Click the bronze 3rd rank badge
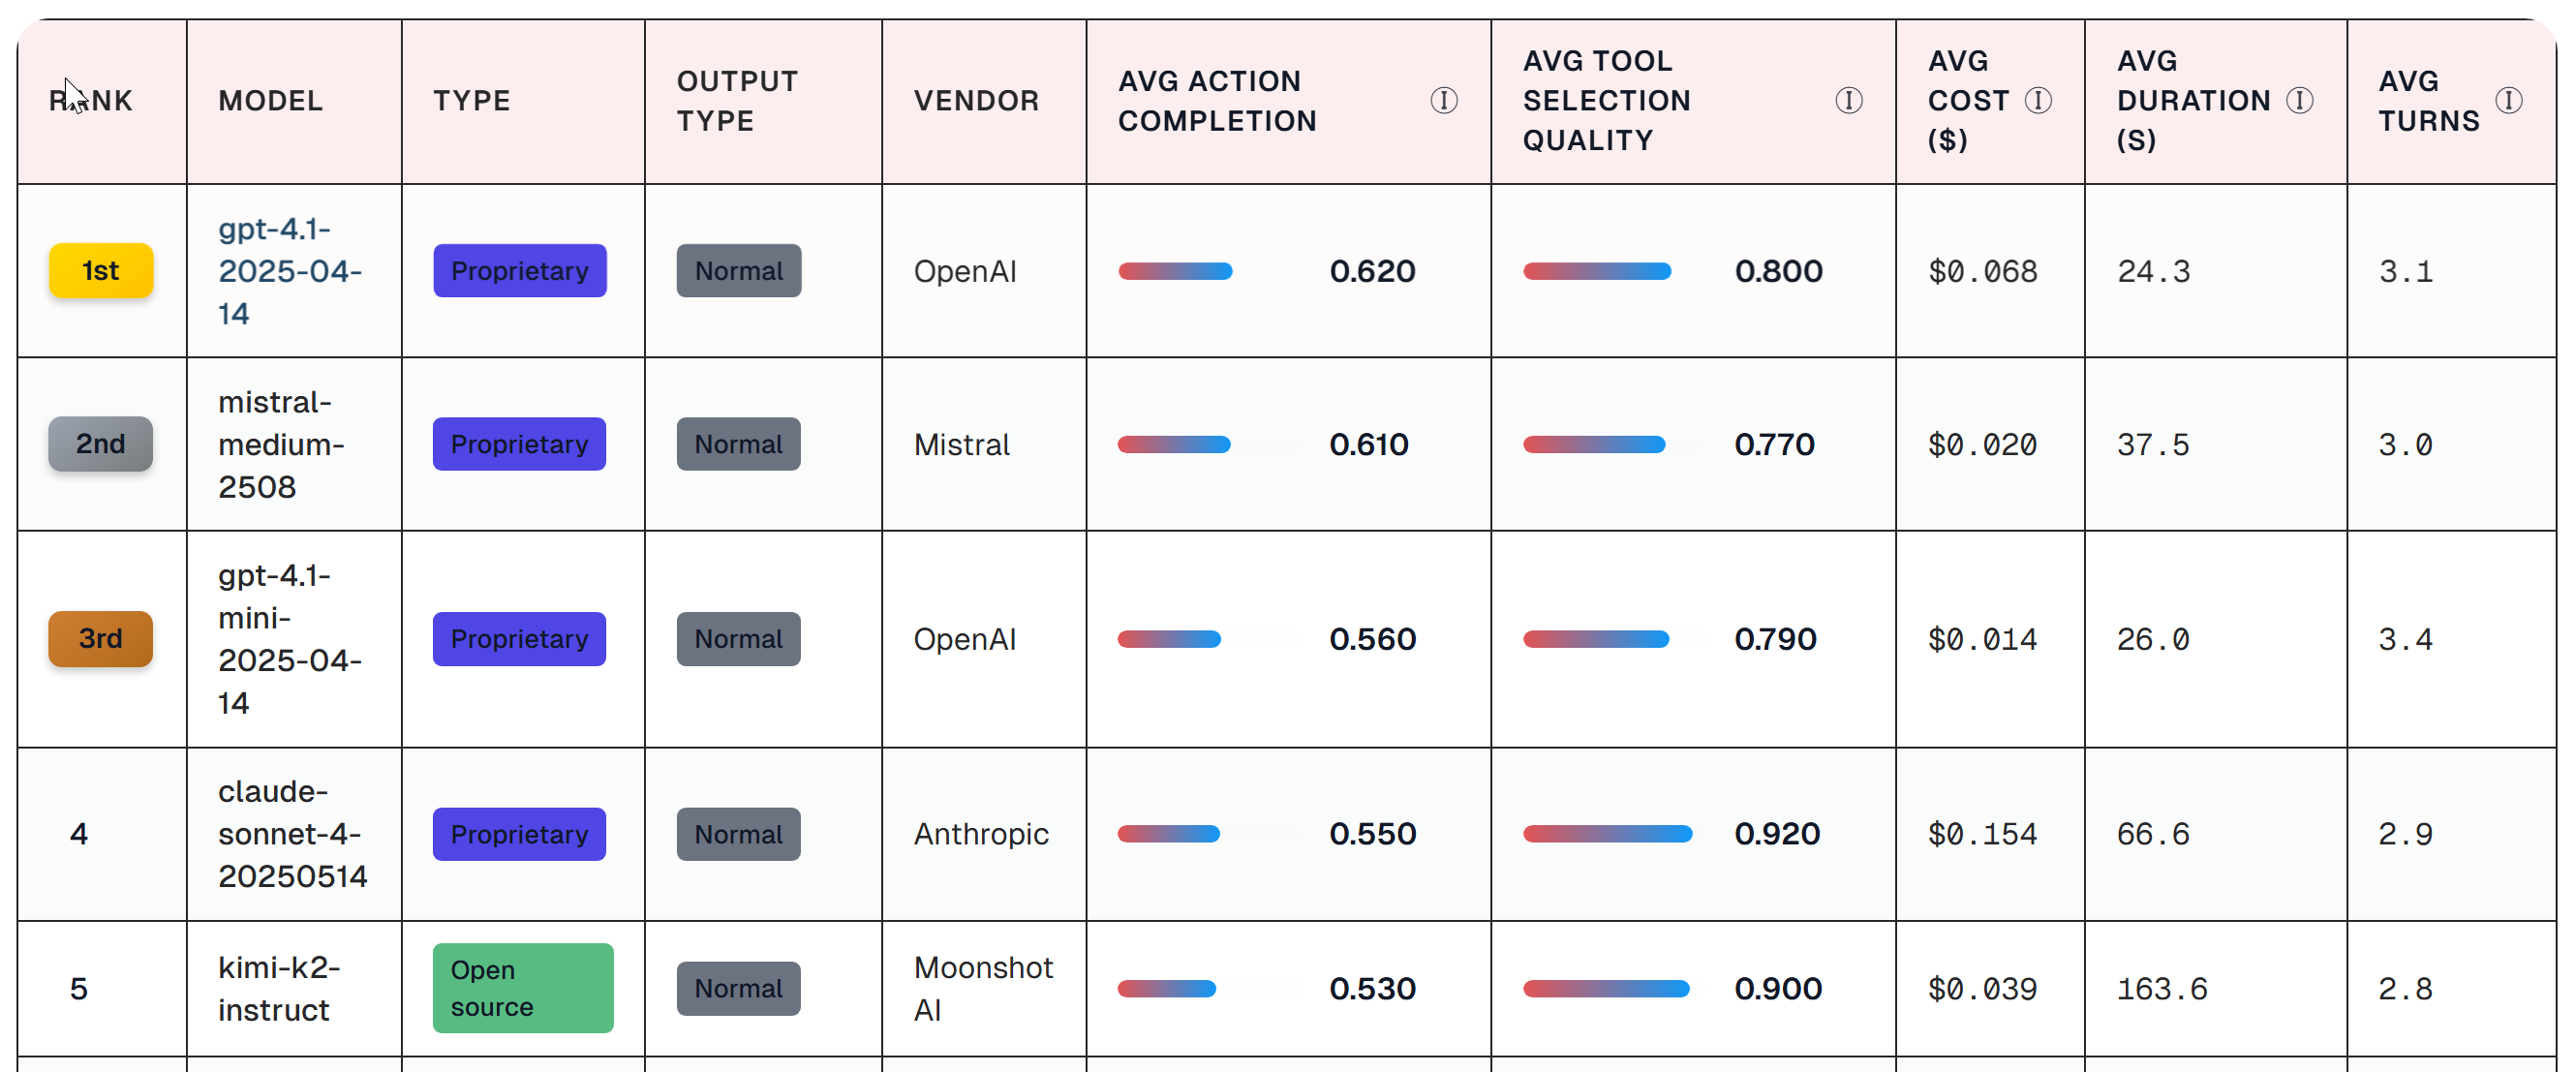 point(101,638)
